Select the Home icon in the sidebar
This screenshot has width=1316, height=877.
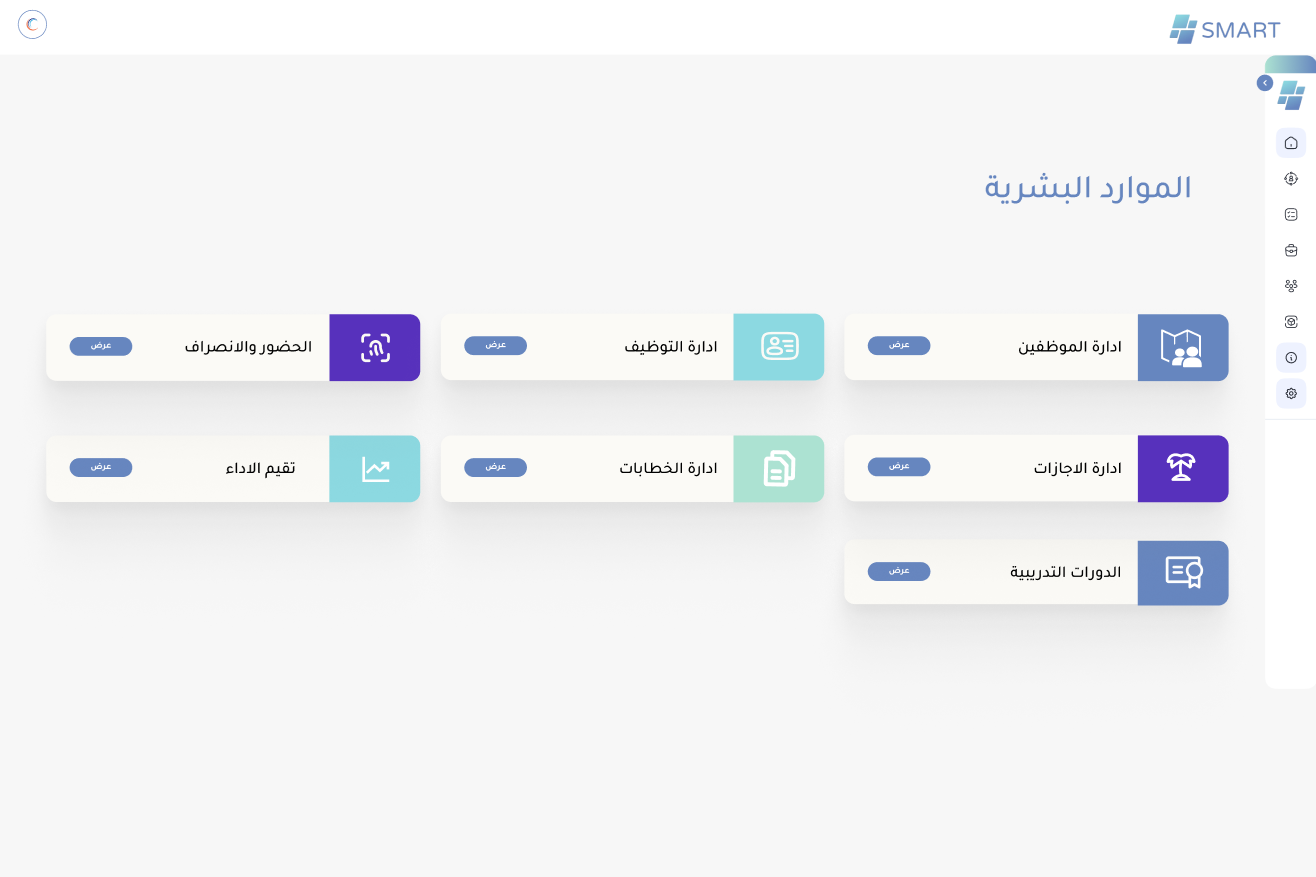(1291, 143)
